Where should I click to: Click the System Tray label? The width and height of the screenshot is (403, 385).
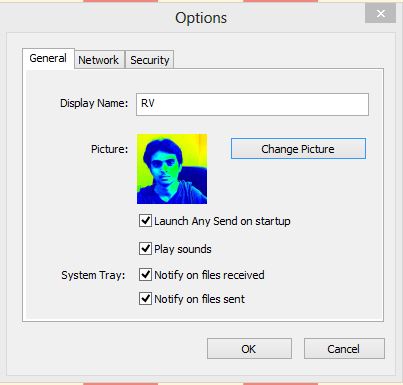pos(93,275)
